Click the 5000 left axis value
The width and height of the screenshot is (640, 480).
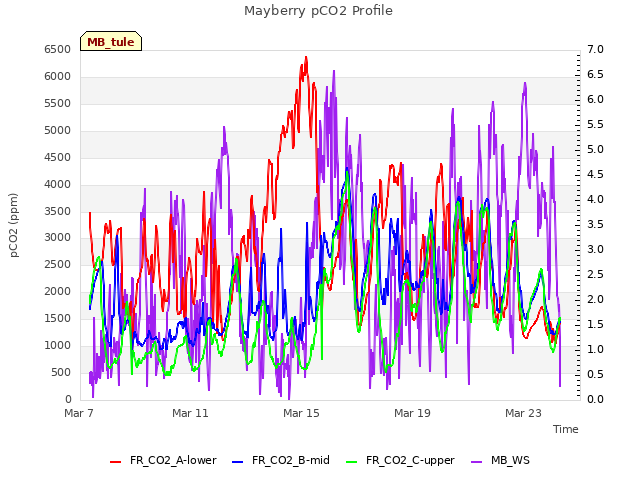coord(58,131)
